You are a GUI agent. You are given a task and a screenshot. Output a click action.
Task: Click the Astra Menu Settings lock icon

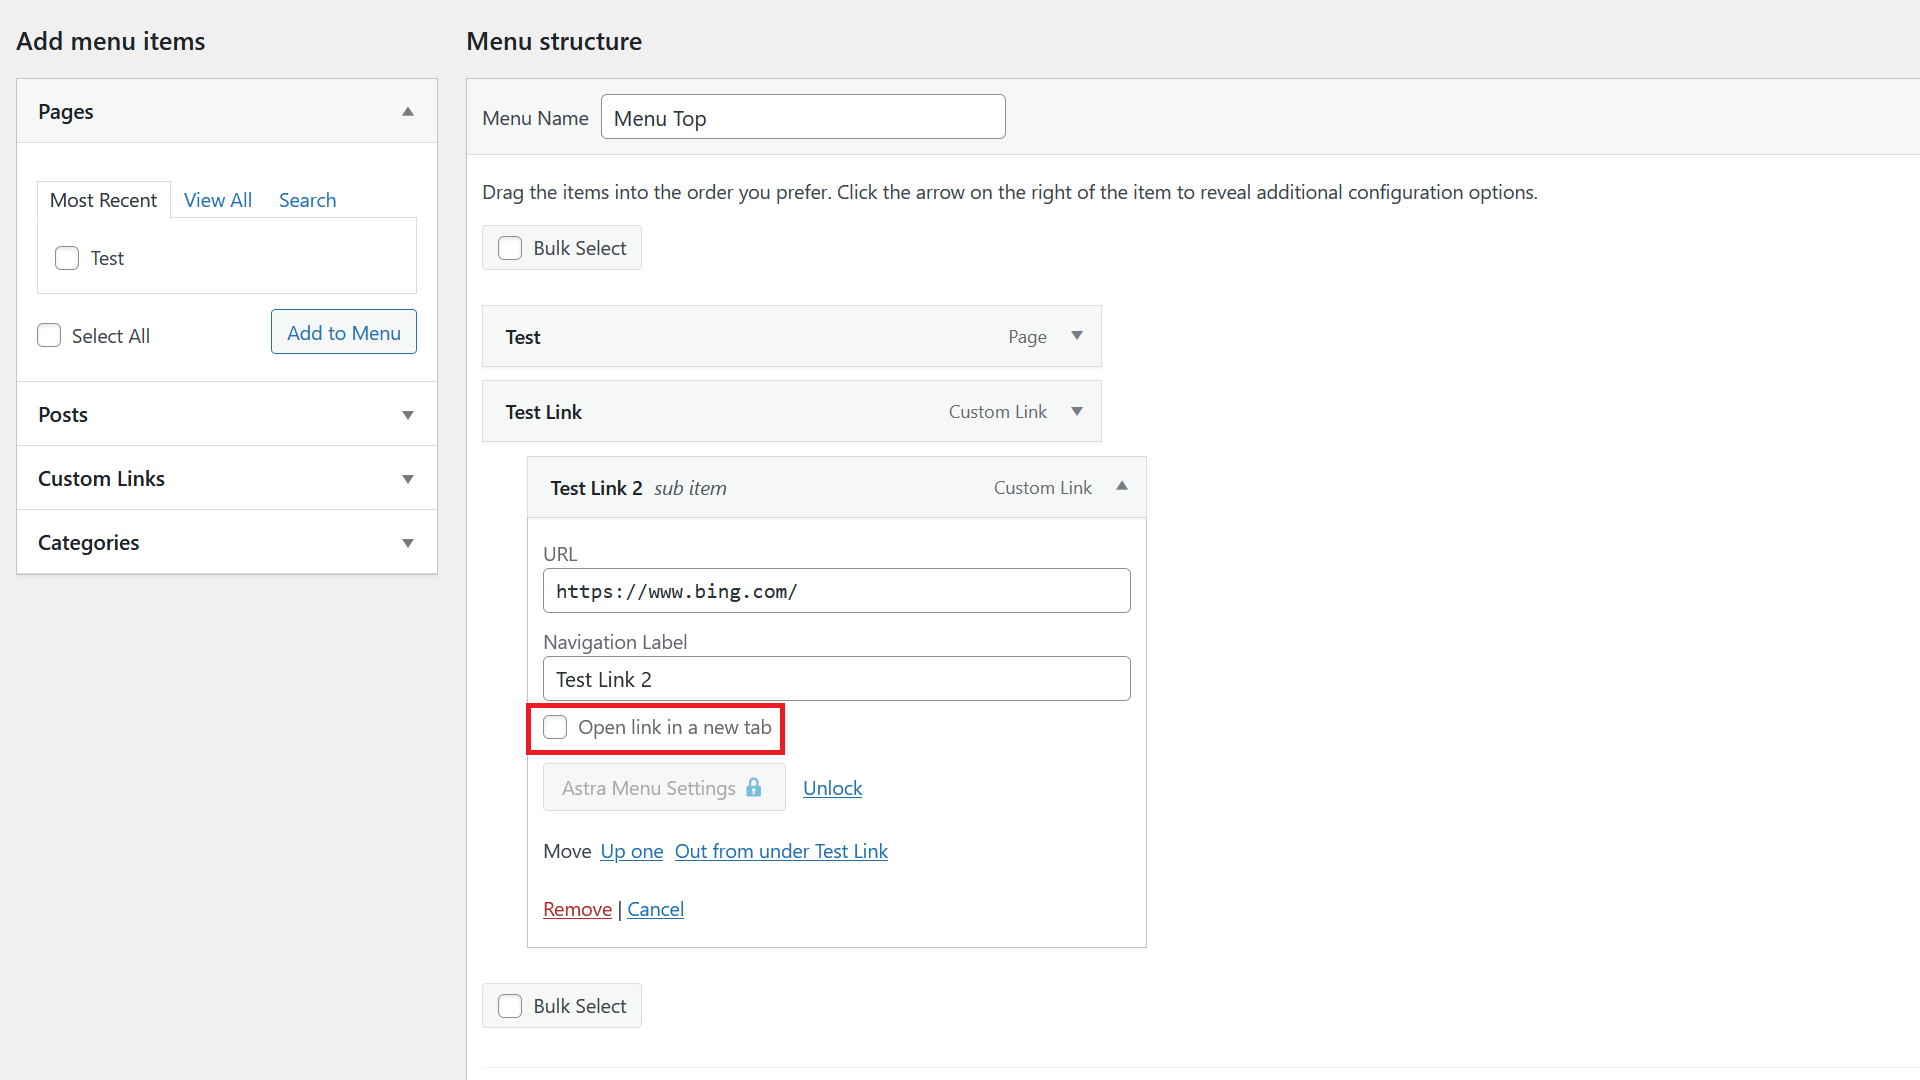coord(754,787)
